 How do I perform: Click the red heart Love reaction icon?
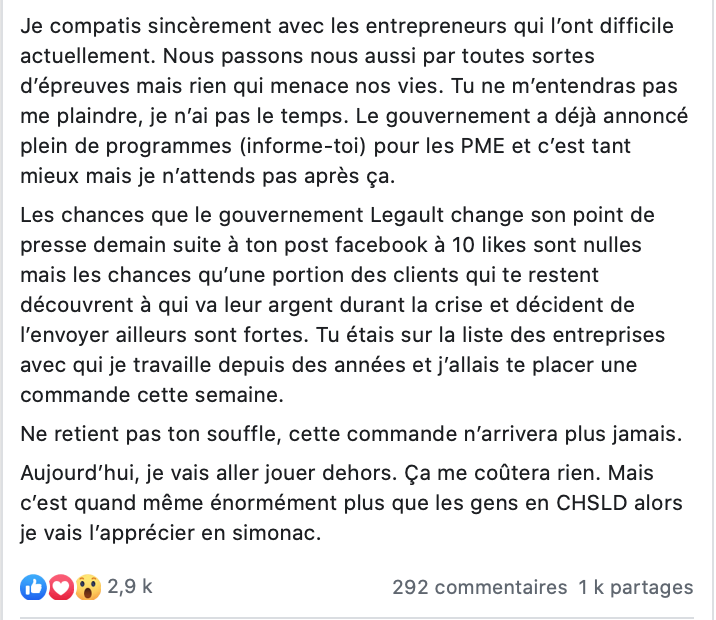61,587
